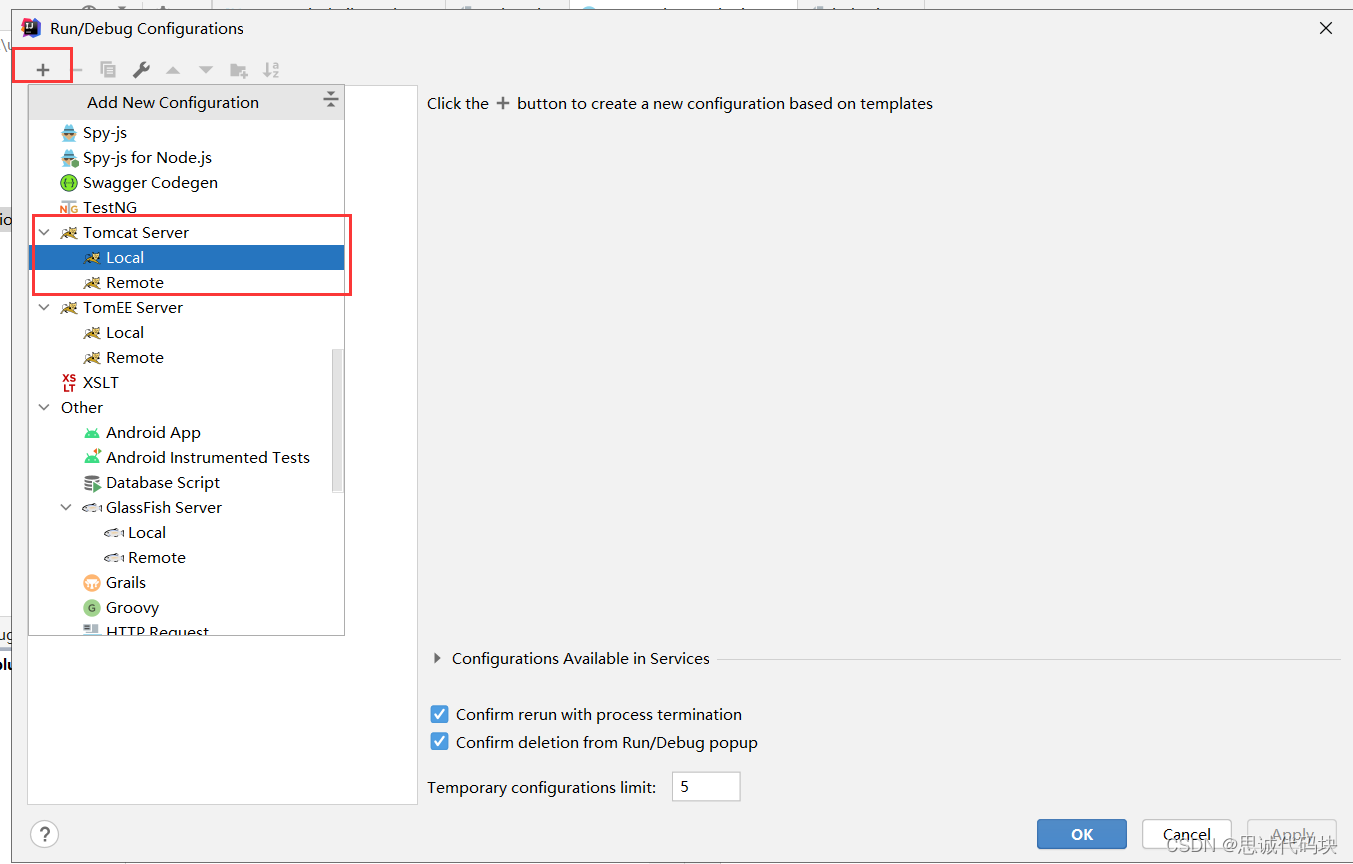Select the XSLT label
Viewport: 1353px width, 864px height.
[x=101, y=383]
